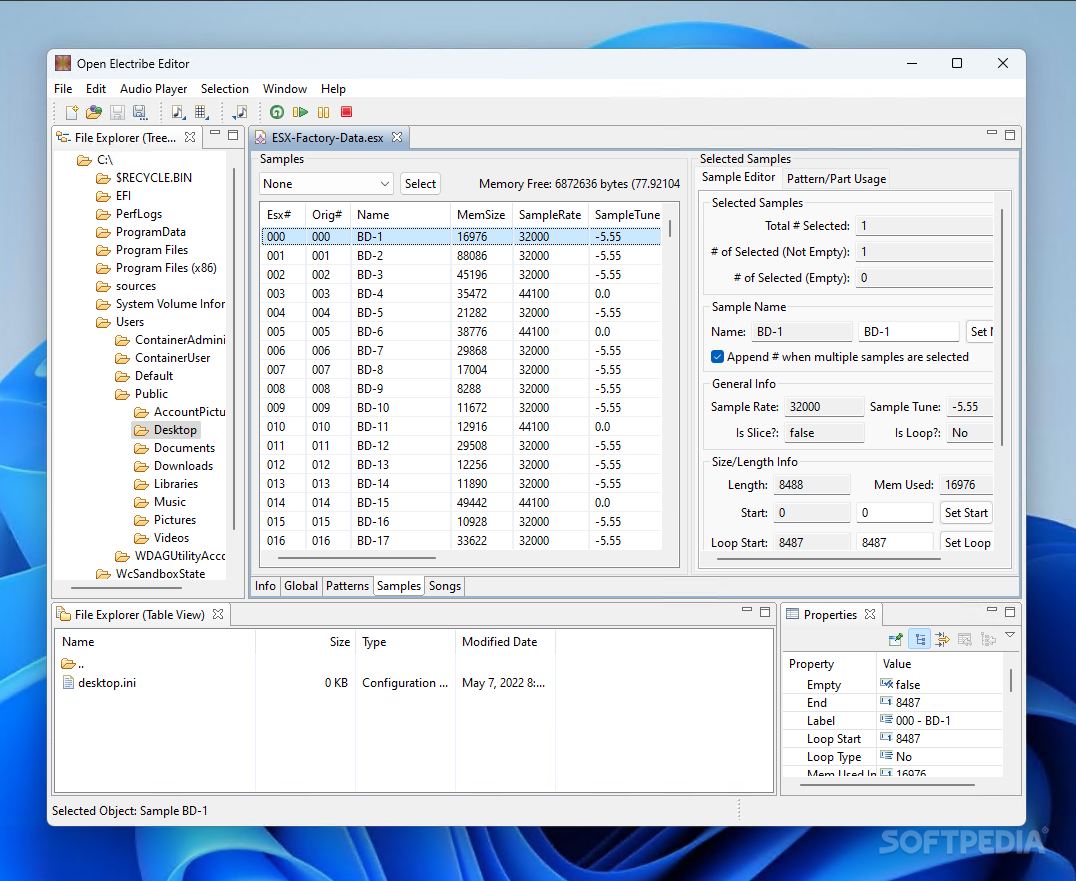Select the Desktop folder in tree
The width and height of the screenshot is (1076, 881).
pos(175,430)
